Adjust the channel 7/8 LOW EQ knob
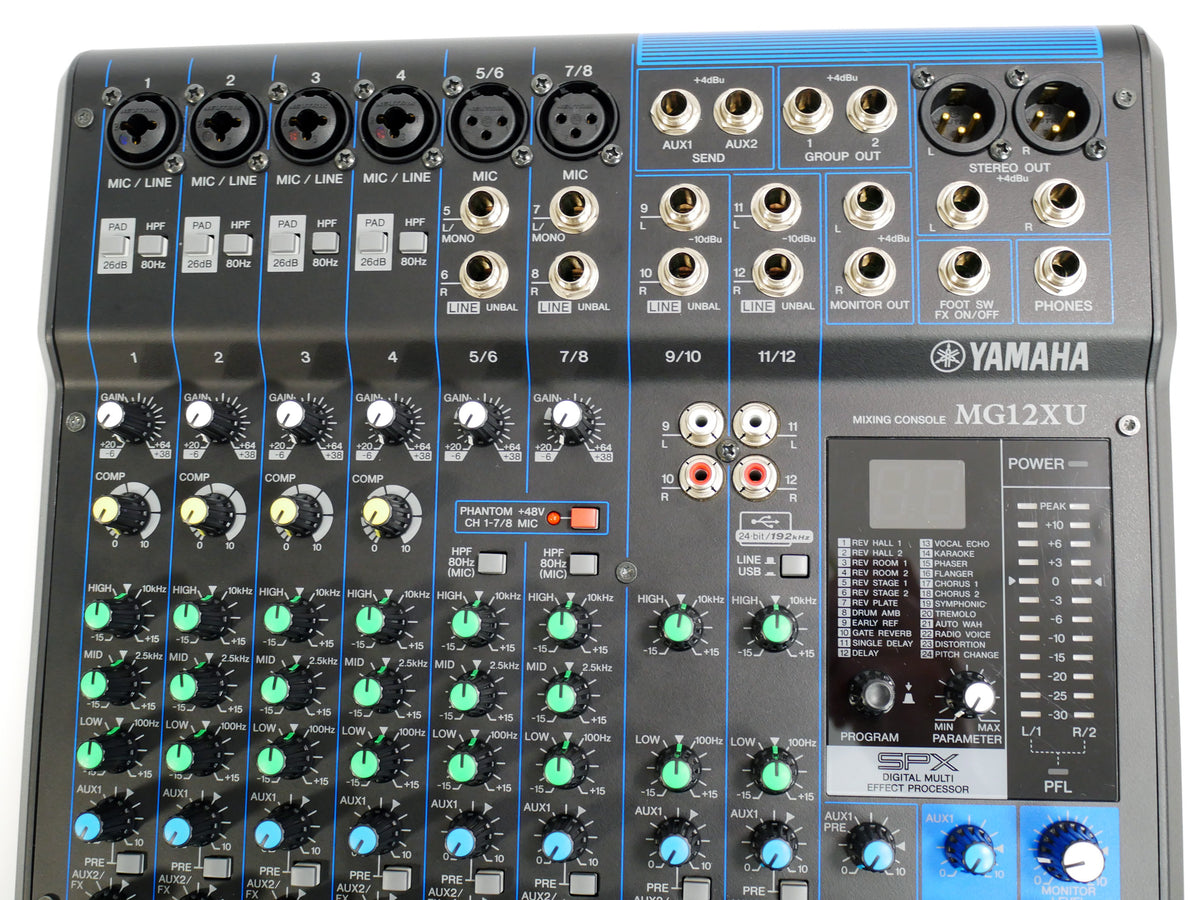1200x900 pixels. [566, 765]
